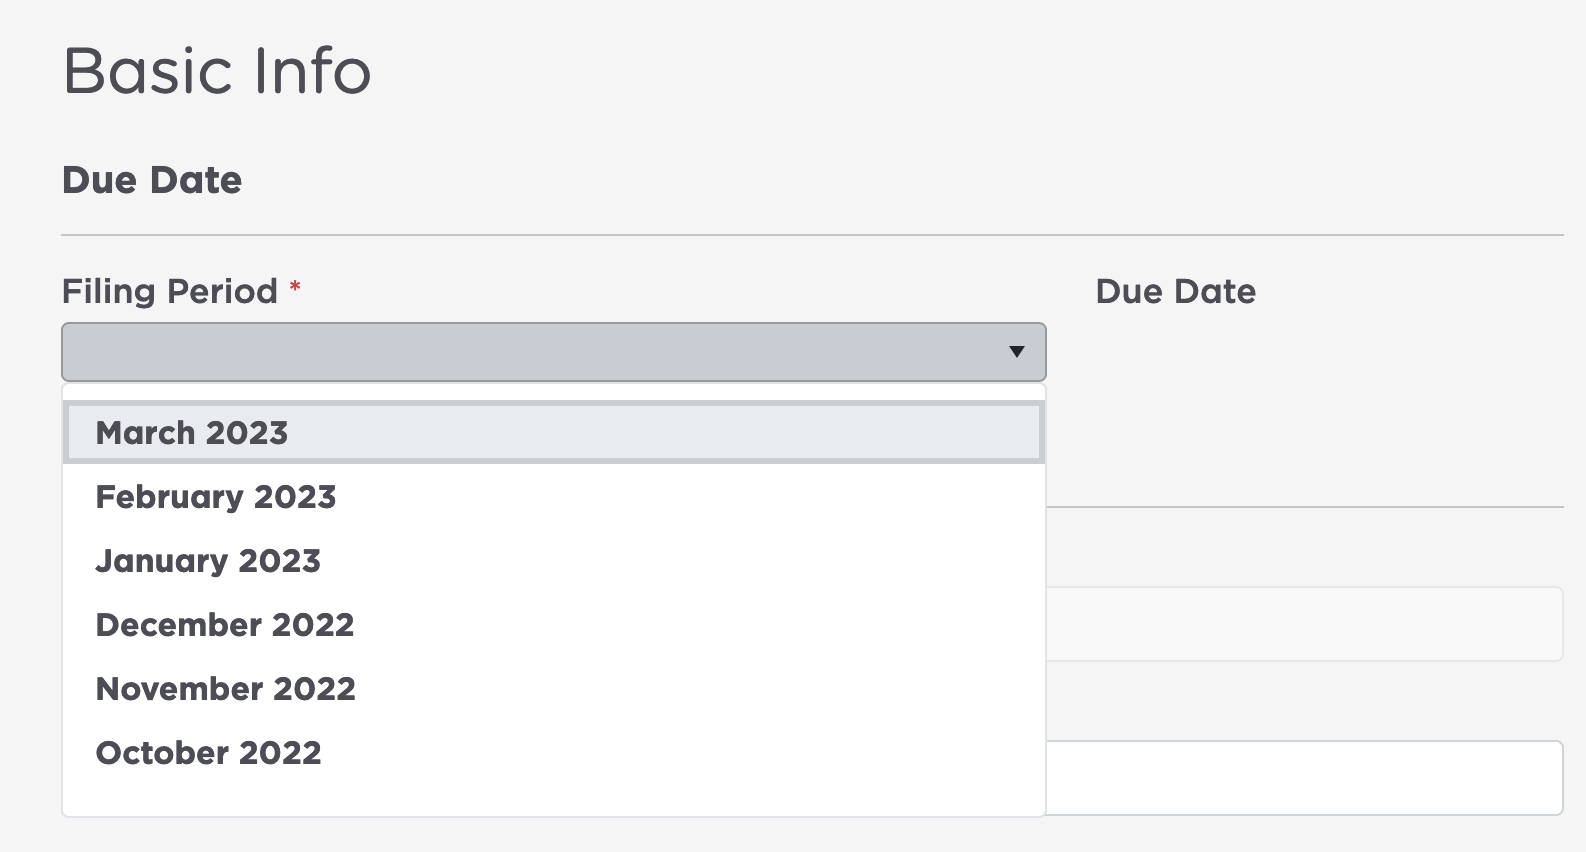1586x852 pixels.
Task: Select January 2023 from the options
Action: [x=207, y=560]
